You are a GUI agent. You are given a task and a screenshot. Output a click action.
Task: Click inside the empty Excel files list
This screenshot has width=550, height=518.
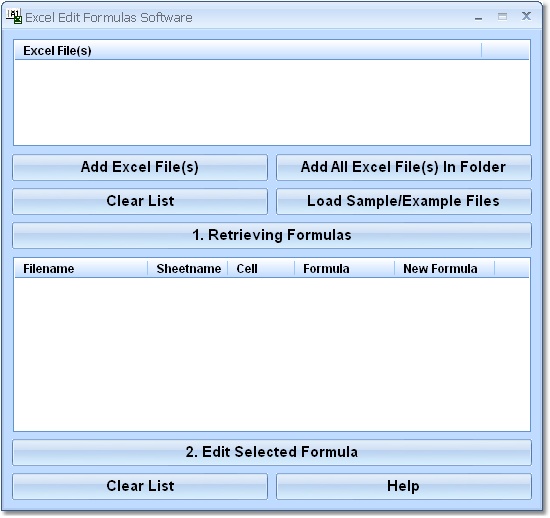pos(272,102)
